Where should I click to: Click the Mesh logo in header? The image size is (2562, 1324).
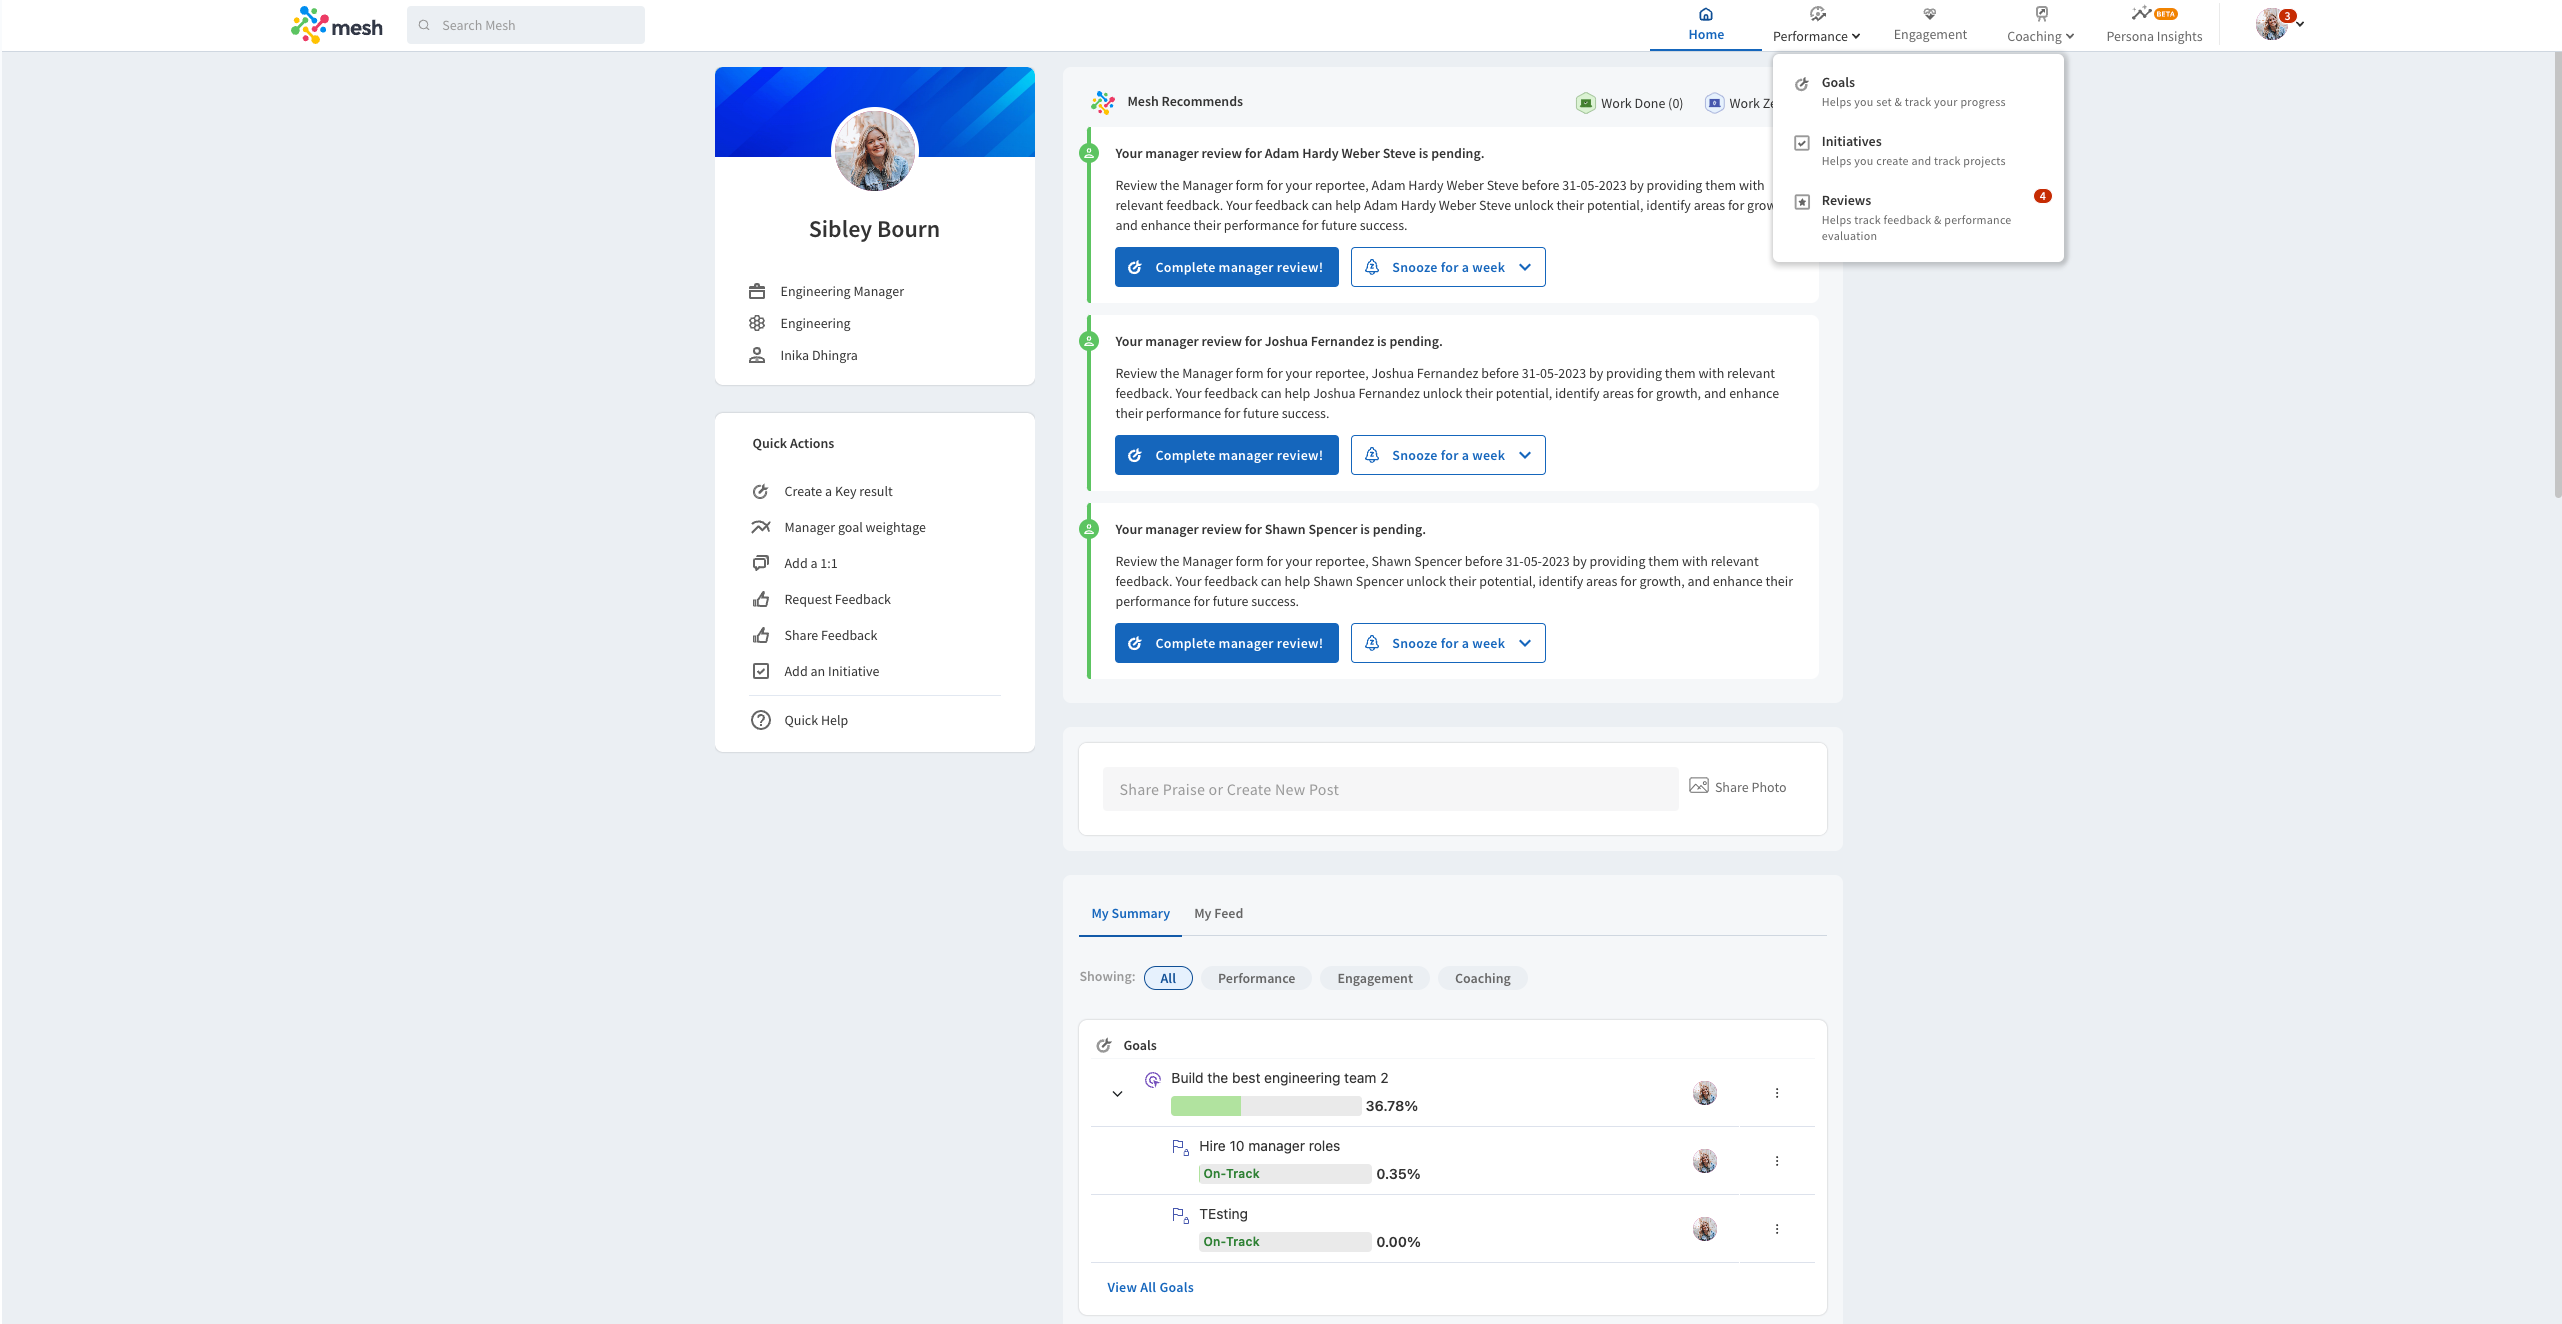pos(336,25)
